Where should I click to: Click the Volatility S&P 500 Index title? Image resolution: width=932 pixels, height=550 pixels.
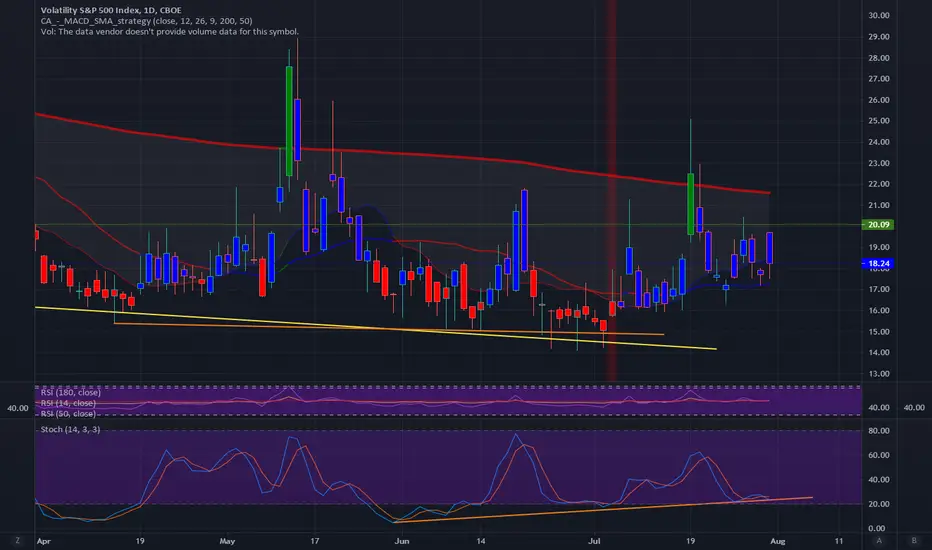pyautogui.click(x=111, y=10)
